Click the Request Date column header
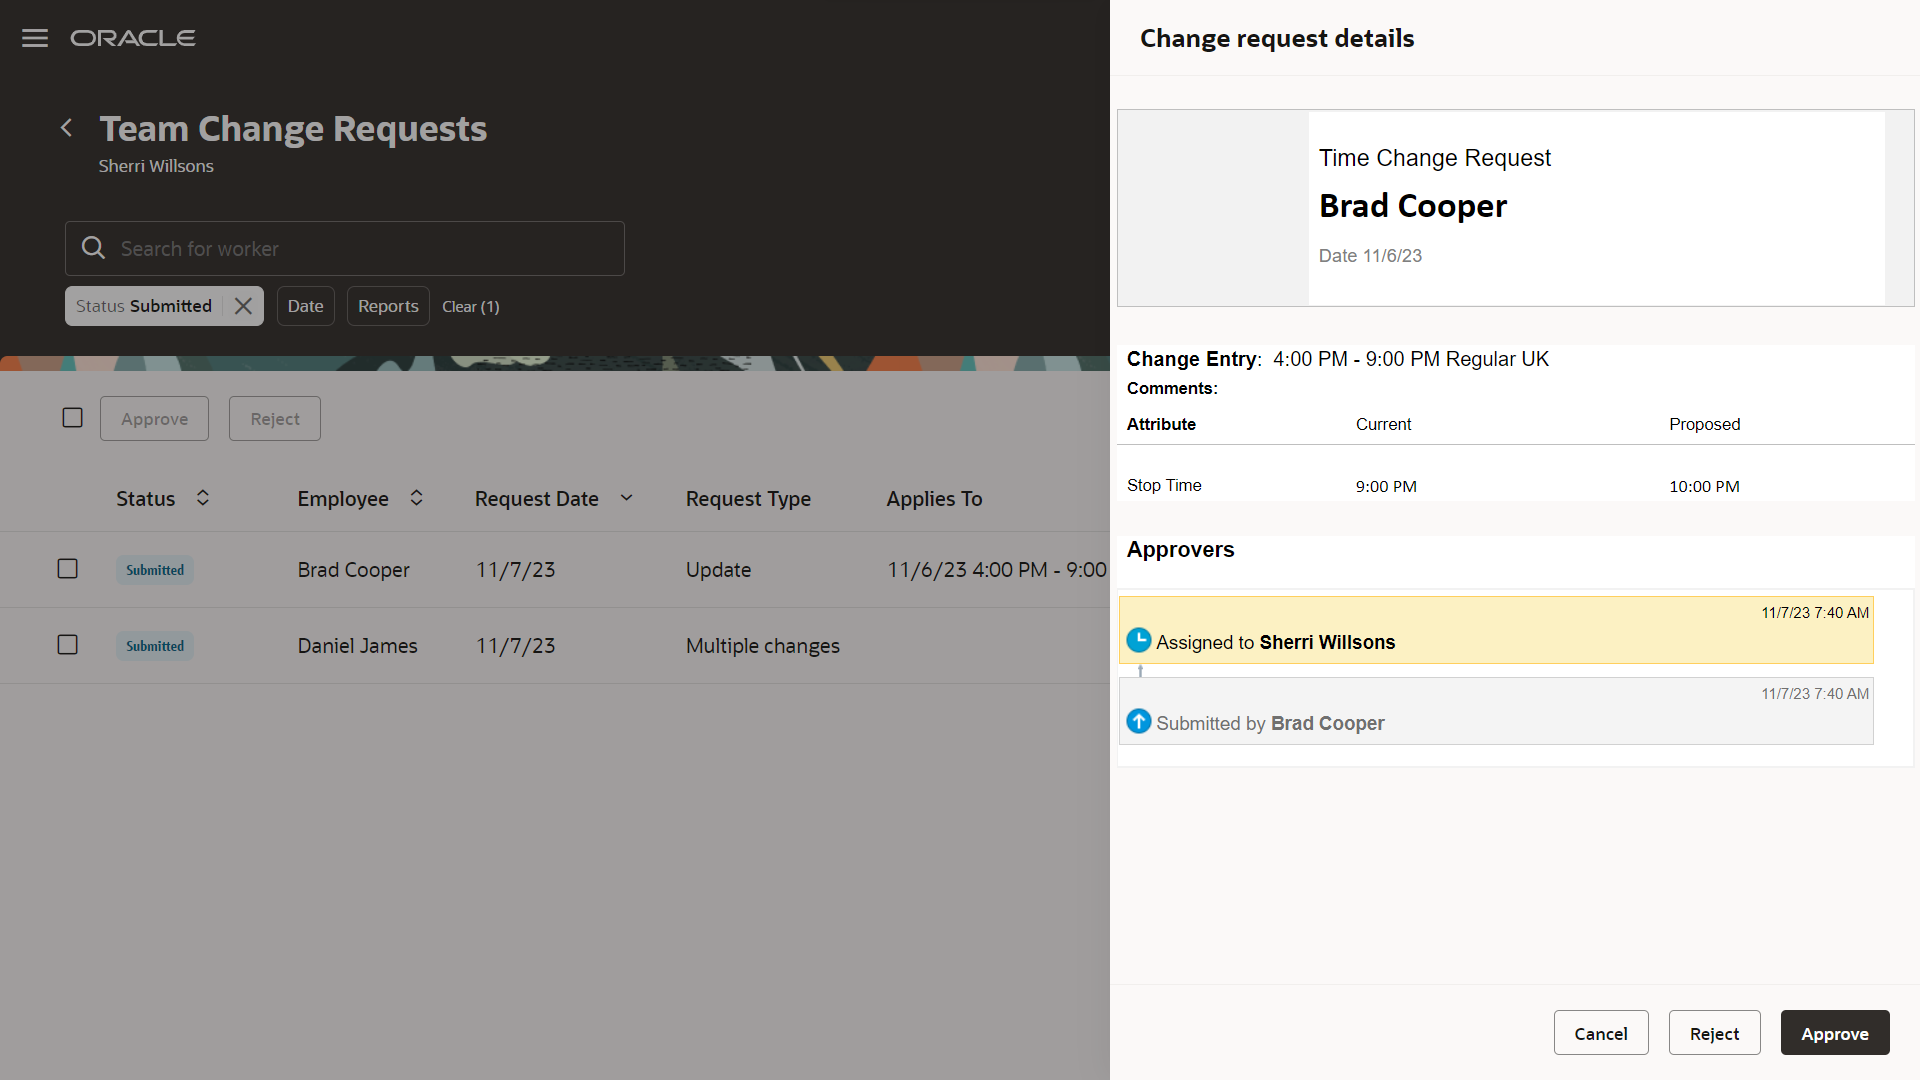 coord(537,498)
